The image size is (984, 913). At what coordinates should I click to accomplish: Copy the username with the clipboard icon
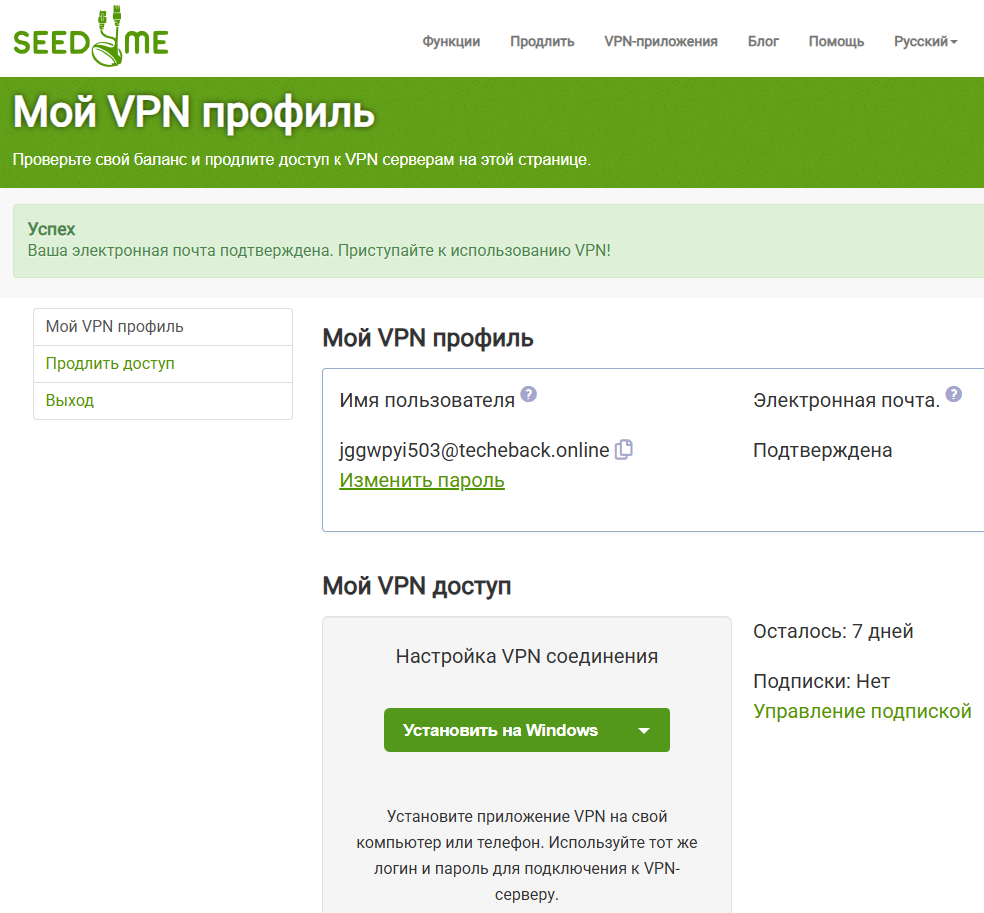(x=624, y=449)
